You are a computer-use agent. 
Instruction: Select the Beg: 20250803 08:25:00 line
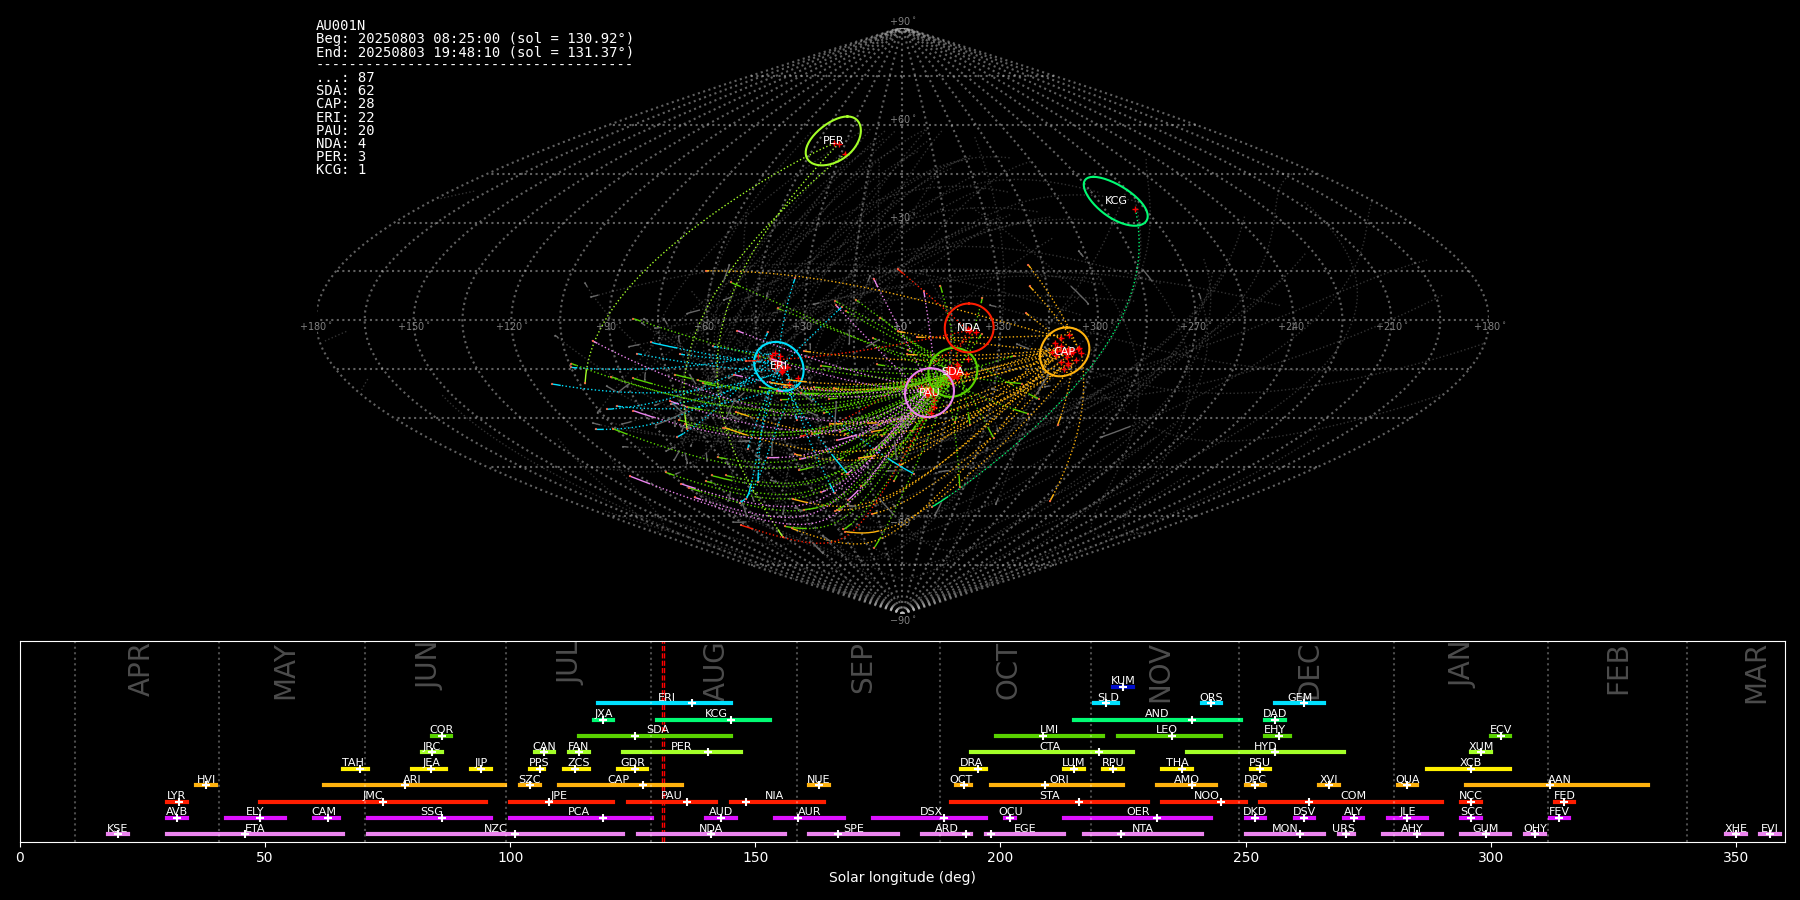(474, 39)
